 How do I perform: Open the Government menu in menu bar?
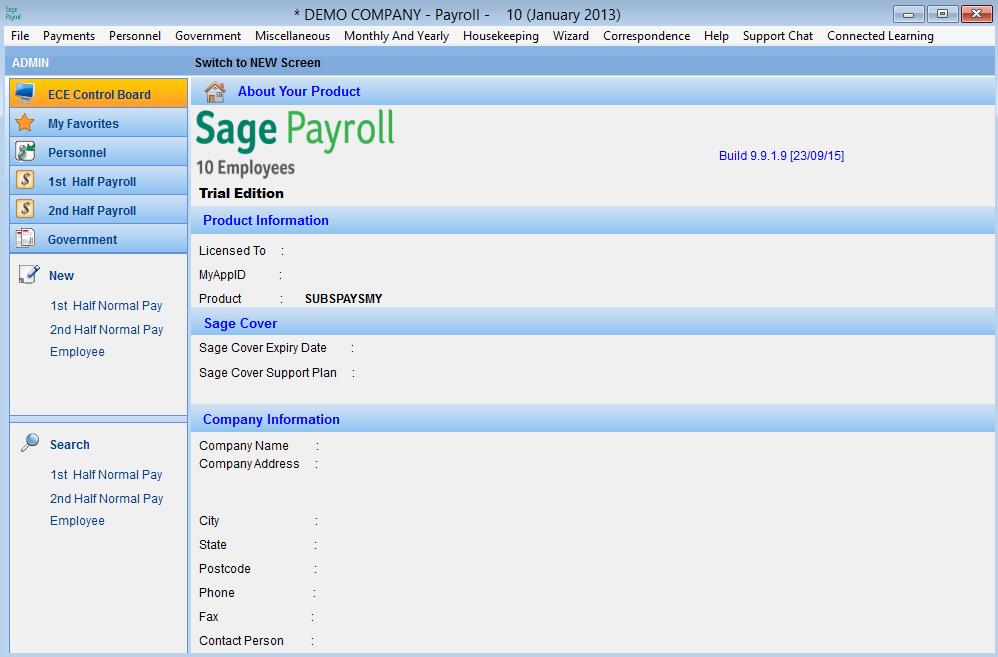tap(207, 36)
